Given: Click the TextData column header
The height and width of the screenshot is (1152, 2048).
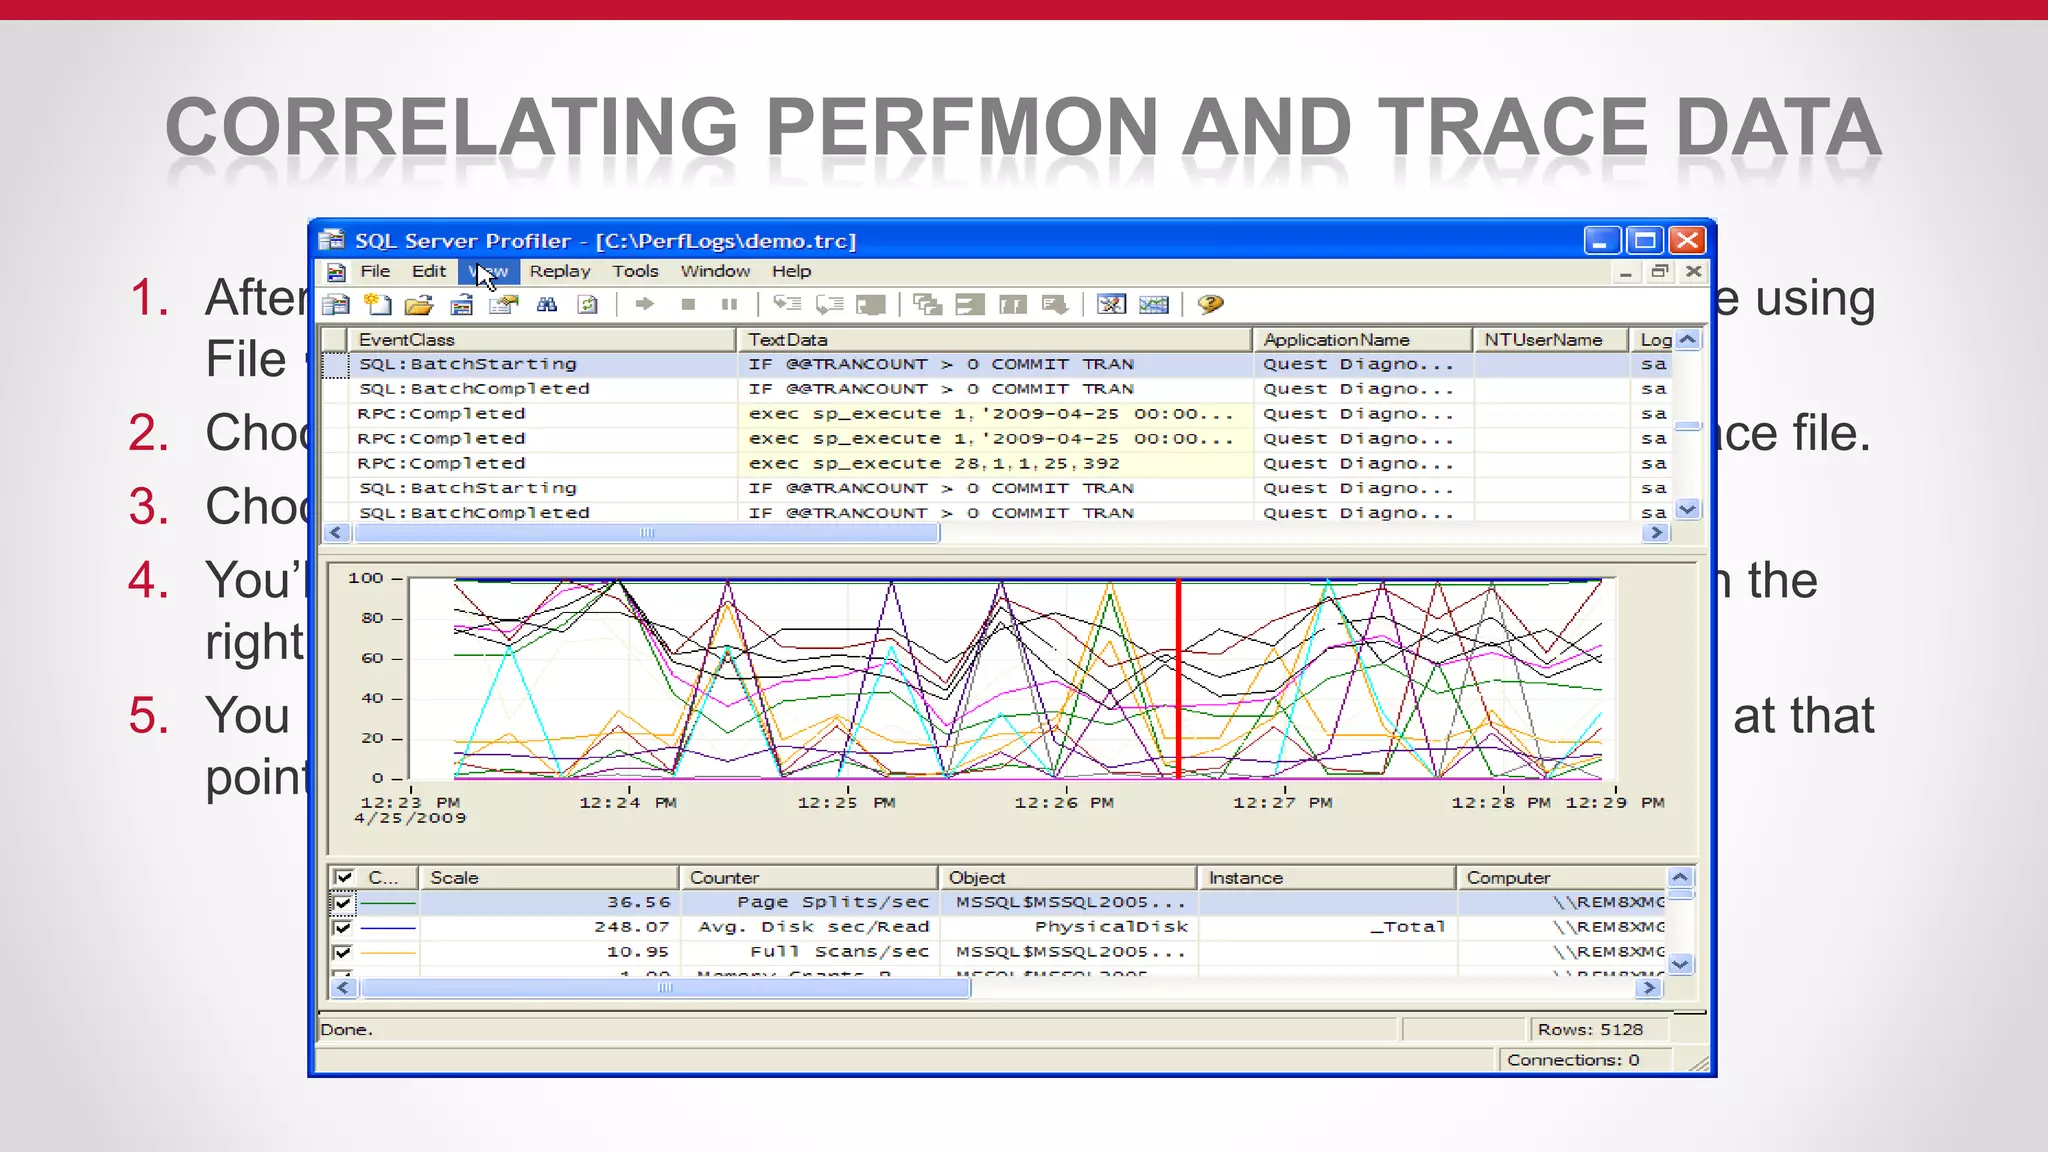Looking at the screenshot, I should click(x=994, y=340).
